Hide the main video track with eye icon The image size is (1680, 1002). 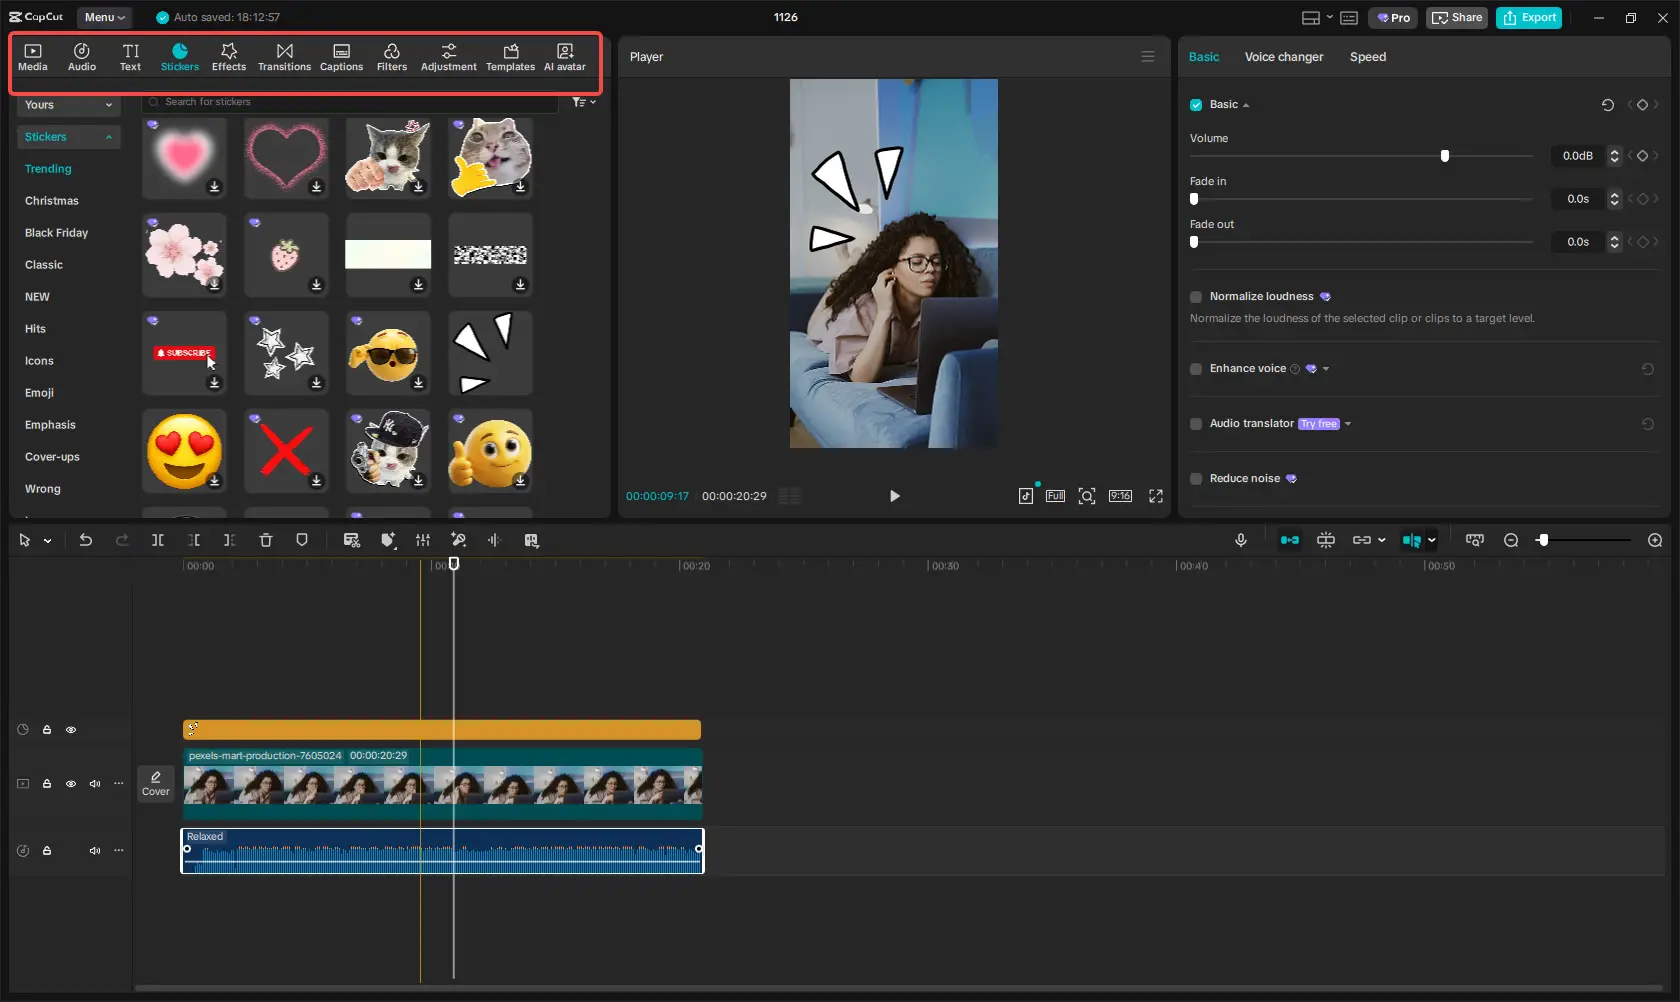coord(71,784)
